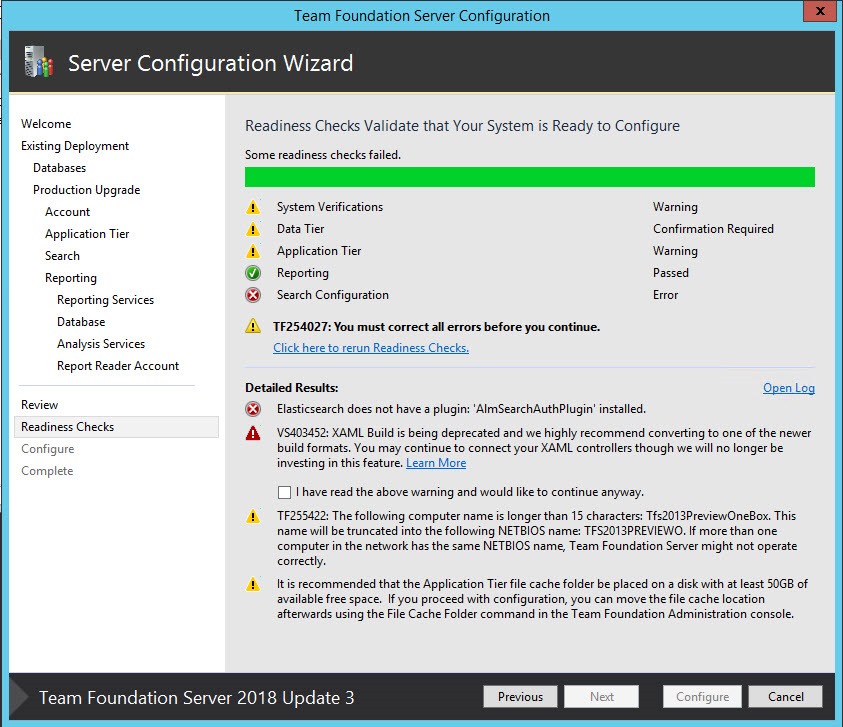
Task: Click the Previous button
Action: click(x=520, y=697)
